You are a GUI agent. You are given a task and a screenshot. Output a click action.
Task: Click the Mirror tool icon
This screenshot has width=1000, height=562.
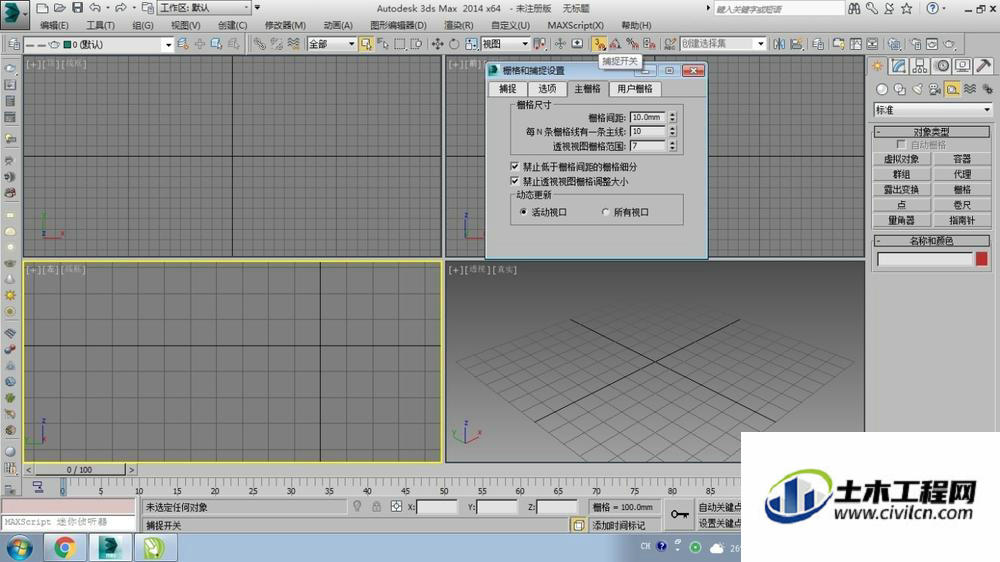pyautogui.click(x=779, y=44)
